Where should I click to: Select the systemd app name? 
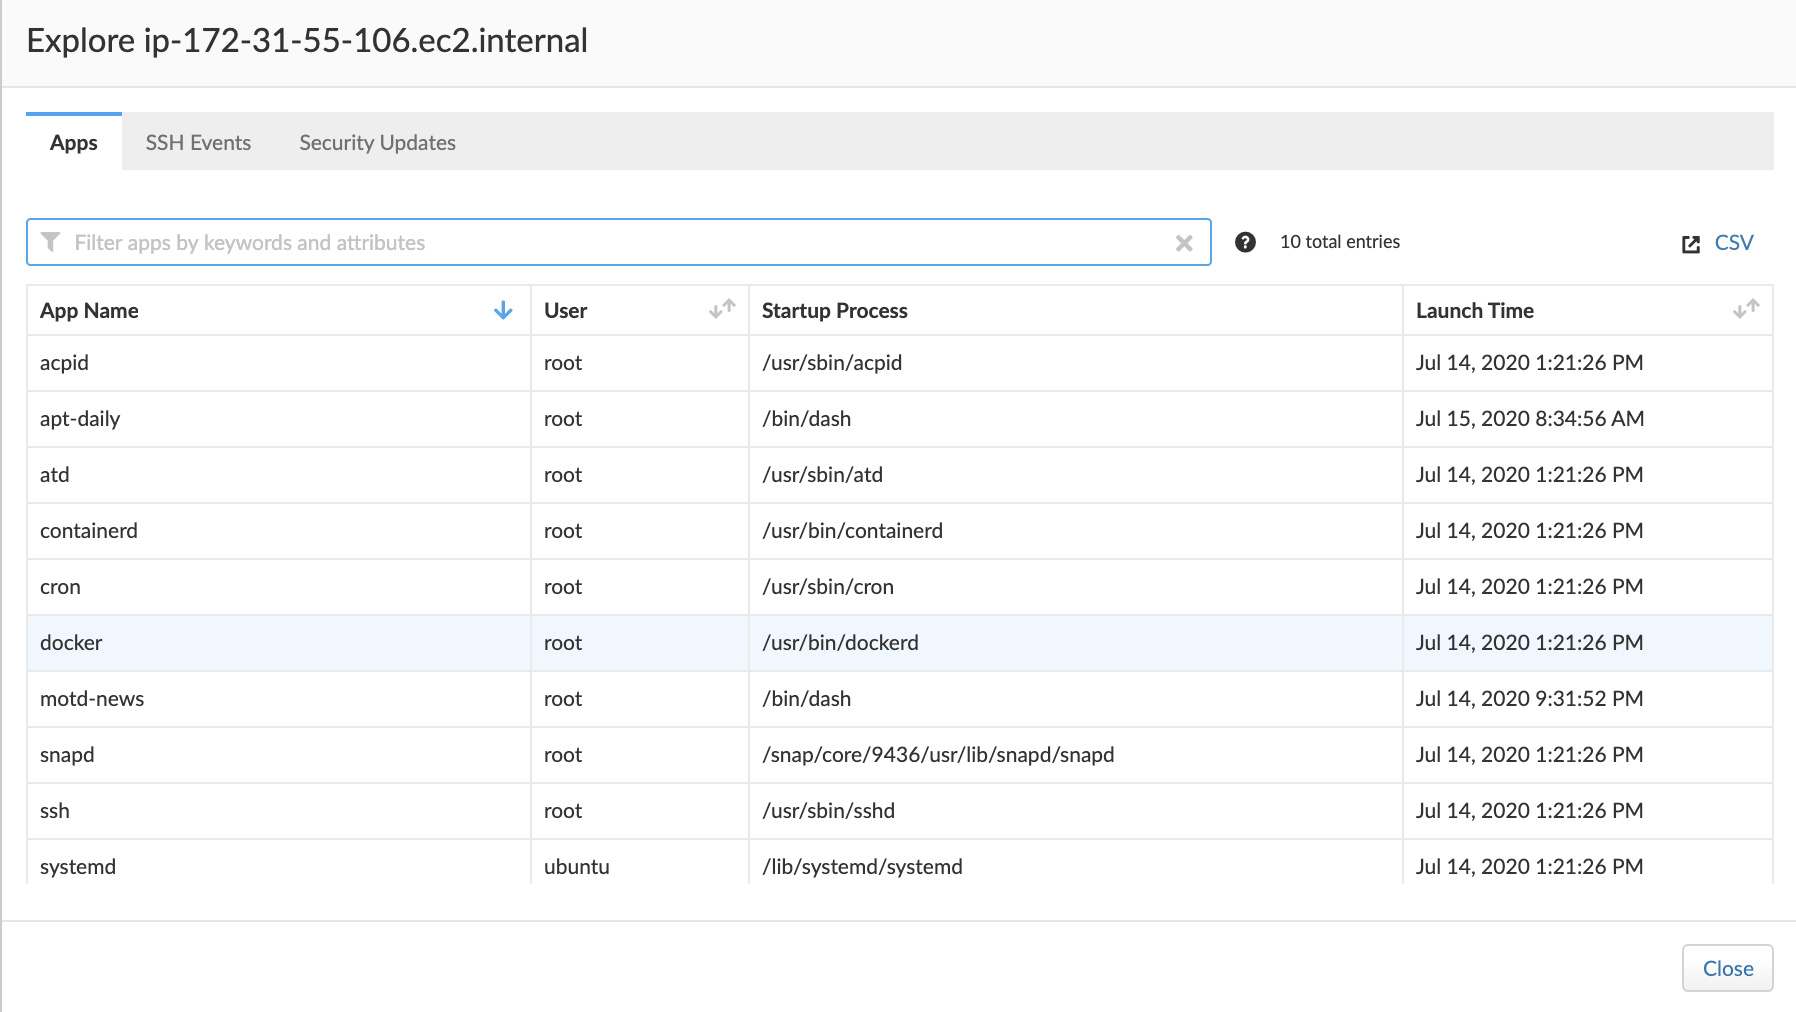coord(78,867)
